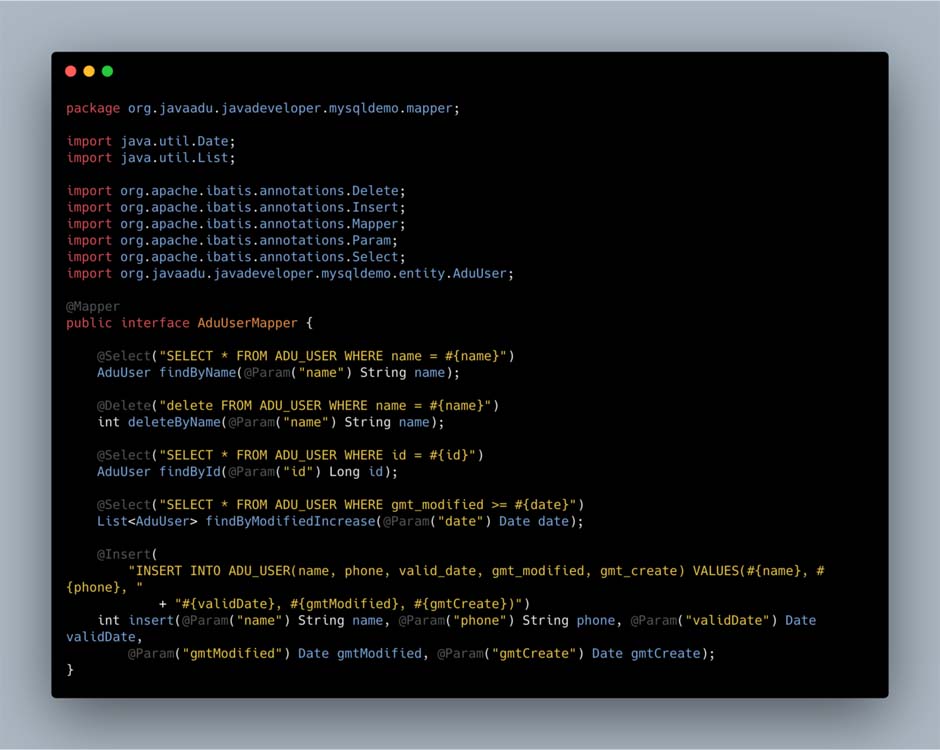940x750 pixels.
Task: Click the "public" keyword of the interface declaration
Action: 89,323
